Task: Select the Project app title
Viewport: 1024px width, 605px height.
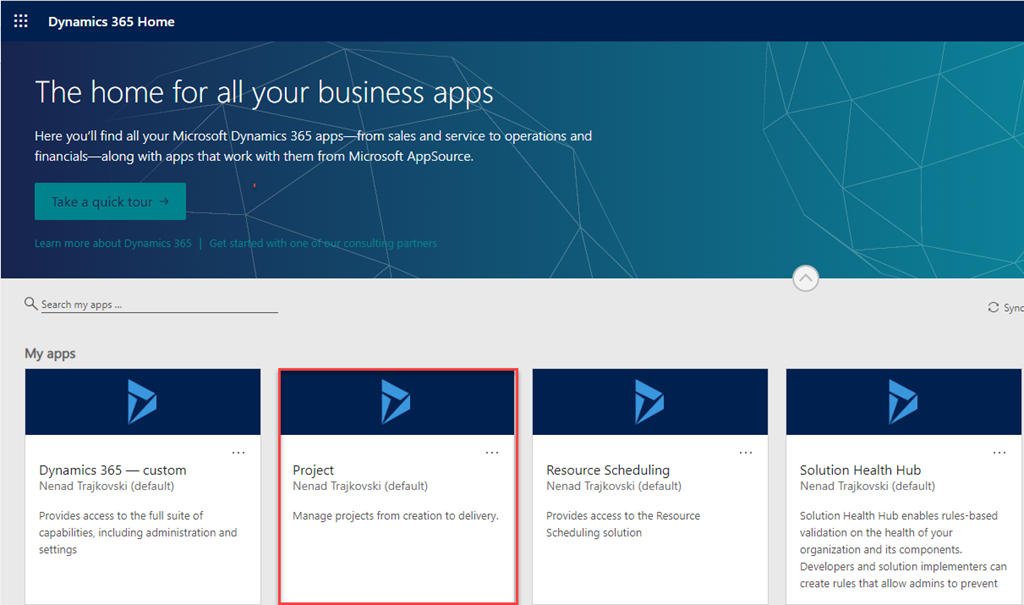Action: coord(313,470)
